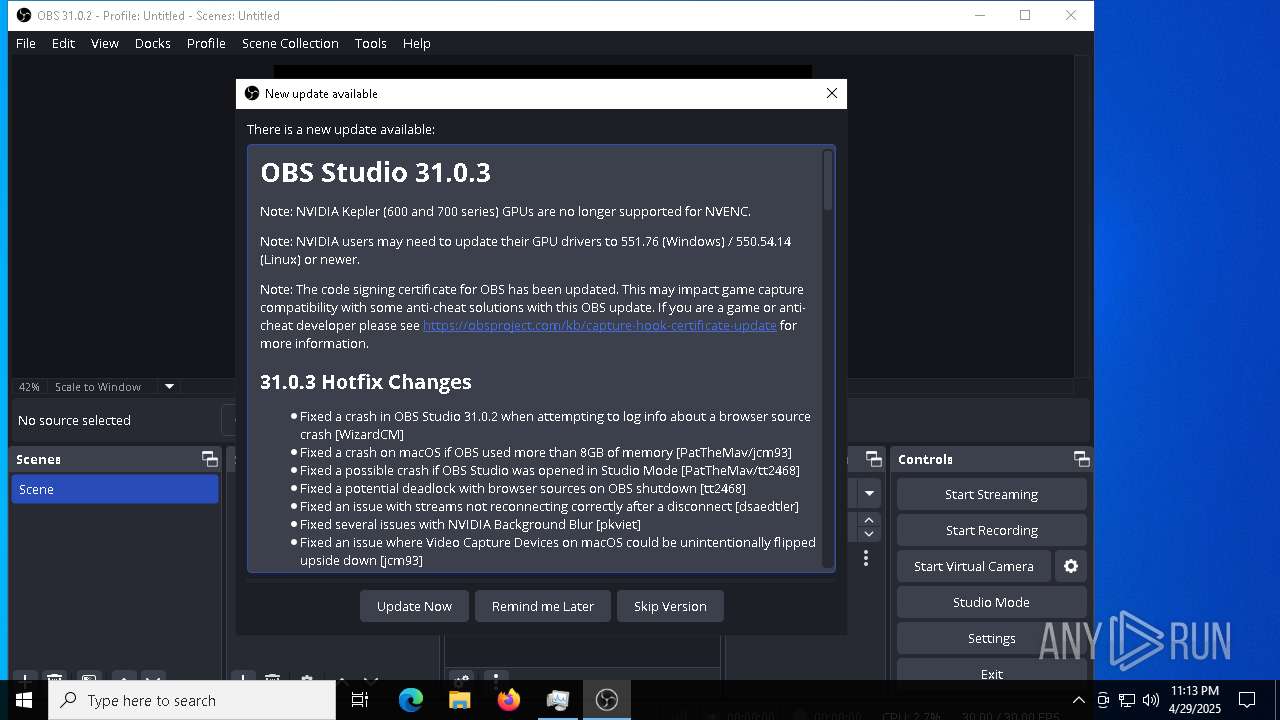This screenshot has width=1280, height=720.
Task: Click the release notes scrollbar
Action: [828, 180]
